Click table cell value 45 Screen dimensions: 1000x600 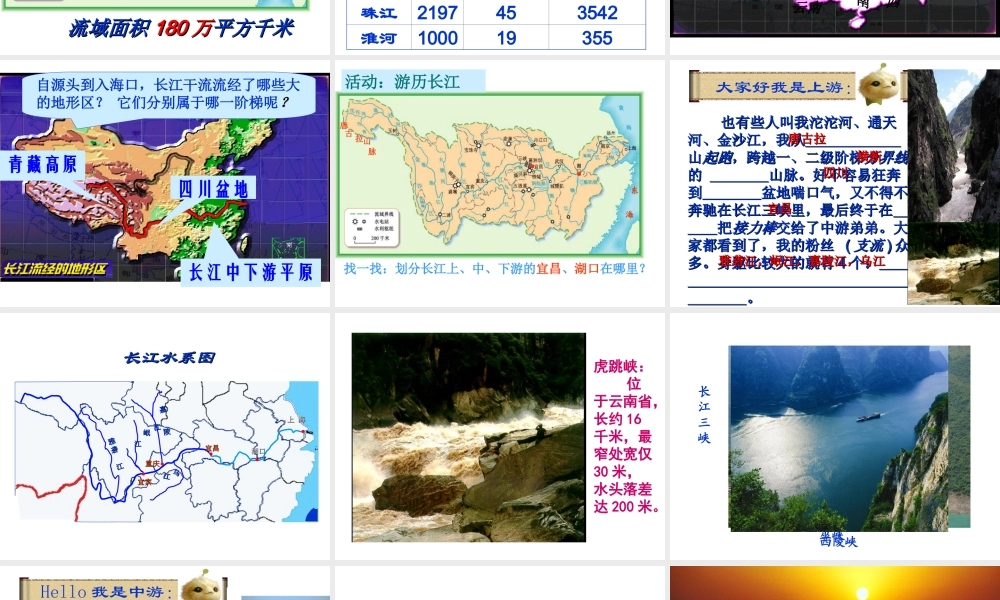tap(506, 13)
